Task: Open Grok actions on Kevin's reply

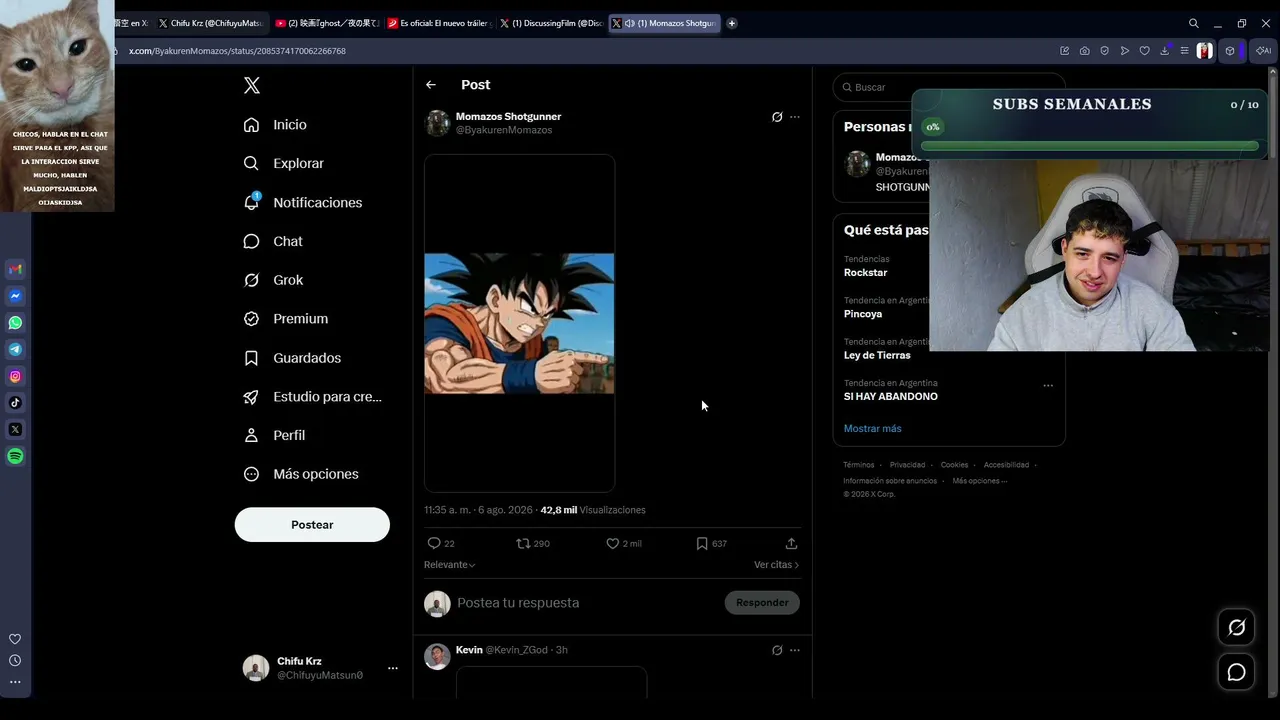Action: point(777,650)
